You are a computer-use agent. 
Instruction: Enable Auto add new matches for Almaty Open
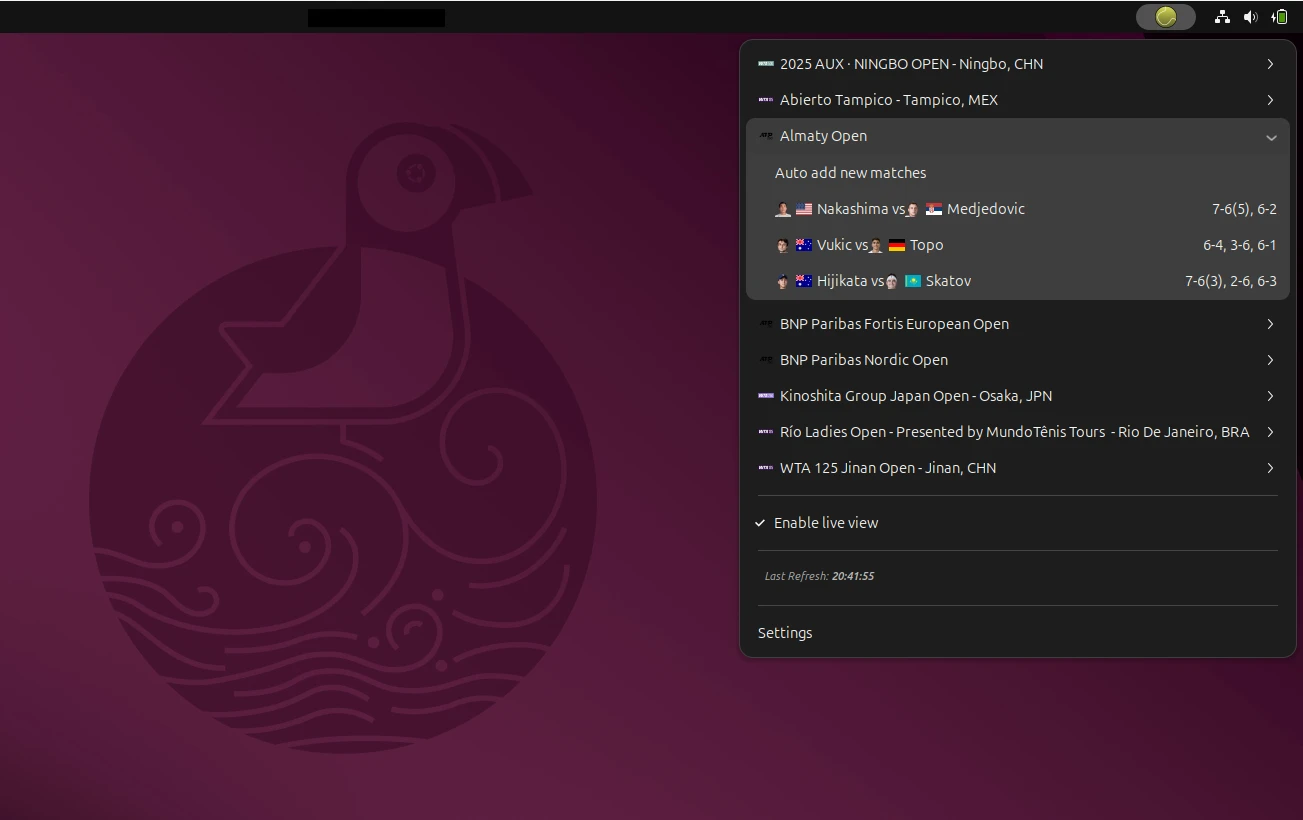click(850, 172)
